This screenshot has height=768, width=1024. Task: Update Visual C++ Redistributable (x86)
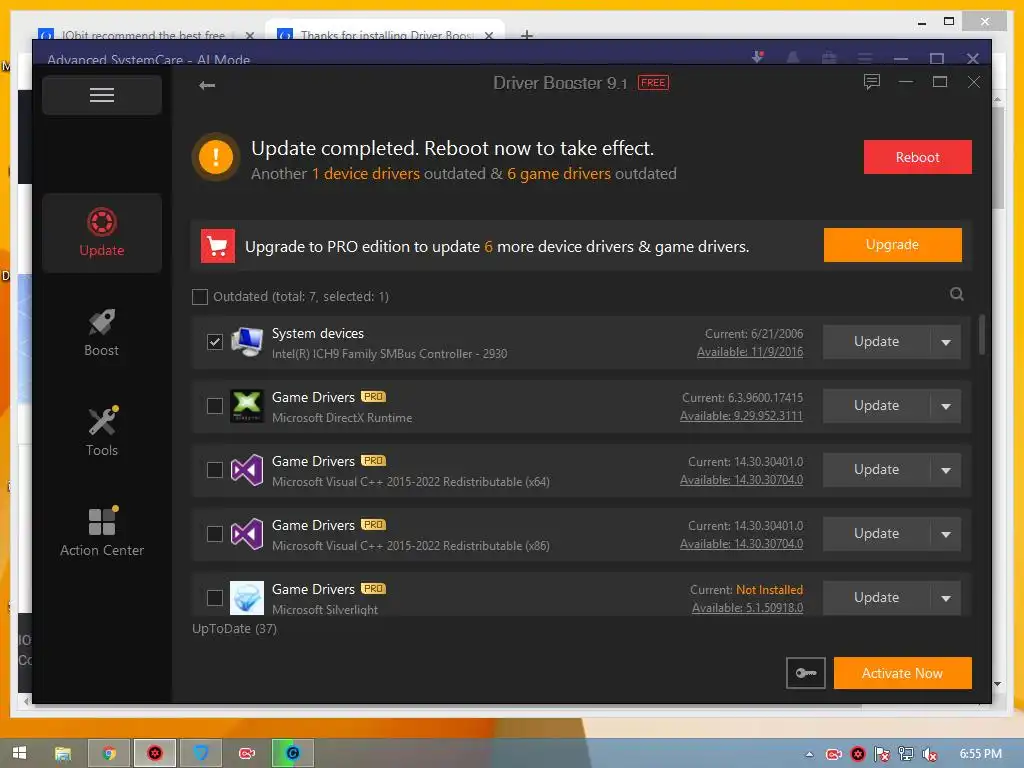876,534
